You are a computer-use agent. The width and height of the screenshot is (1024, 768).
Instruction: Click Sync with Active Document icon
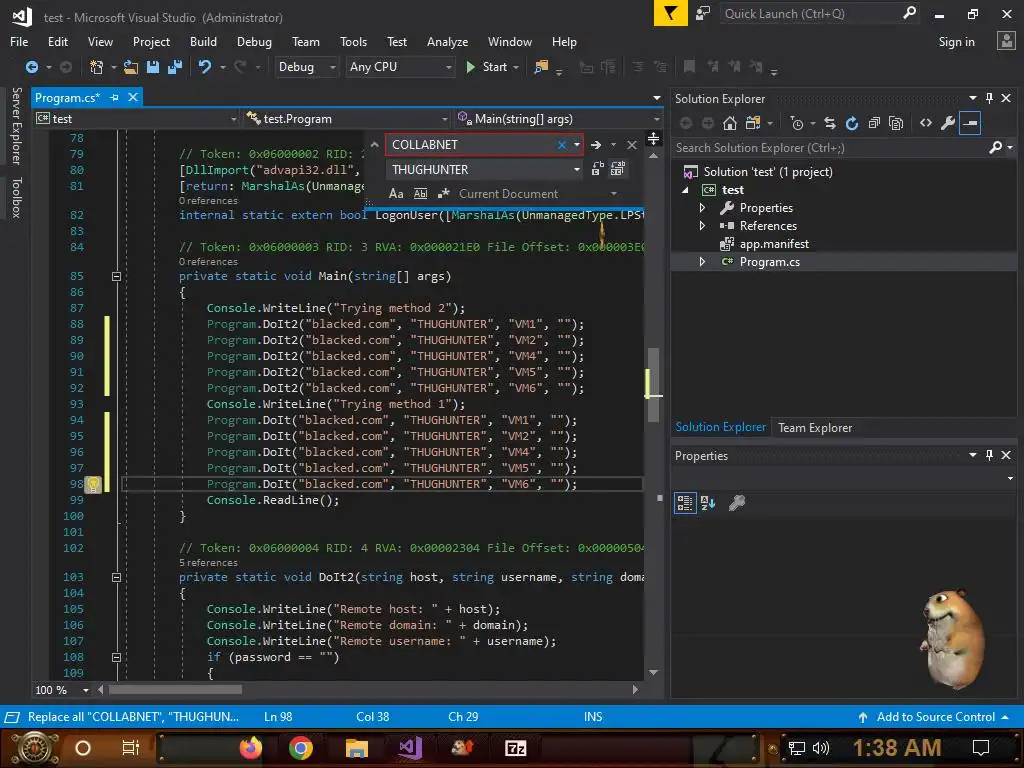click(830, 123)
